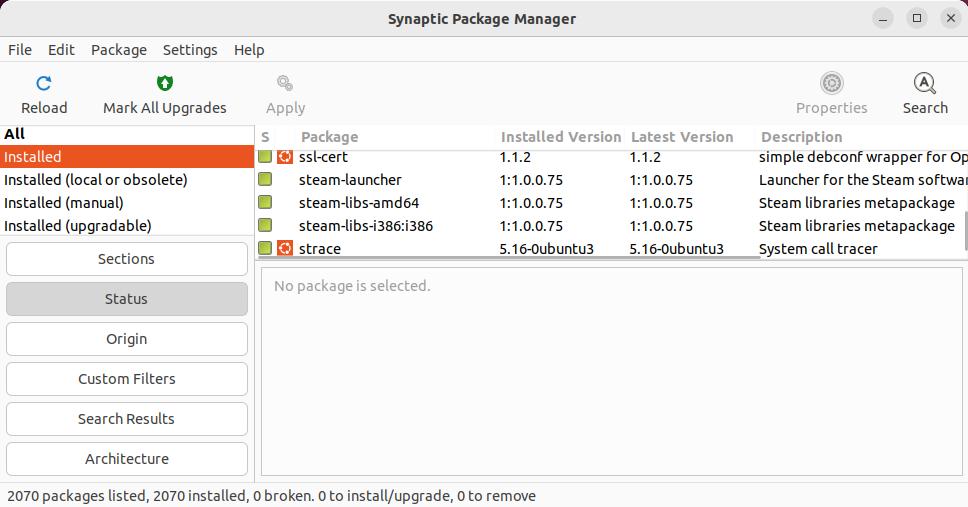This screenshot has height=507, width=968.
Task: Click the Apply gears icon
Action: [x=285, y=83]
